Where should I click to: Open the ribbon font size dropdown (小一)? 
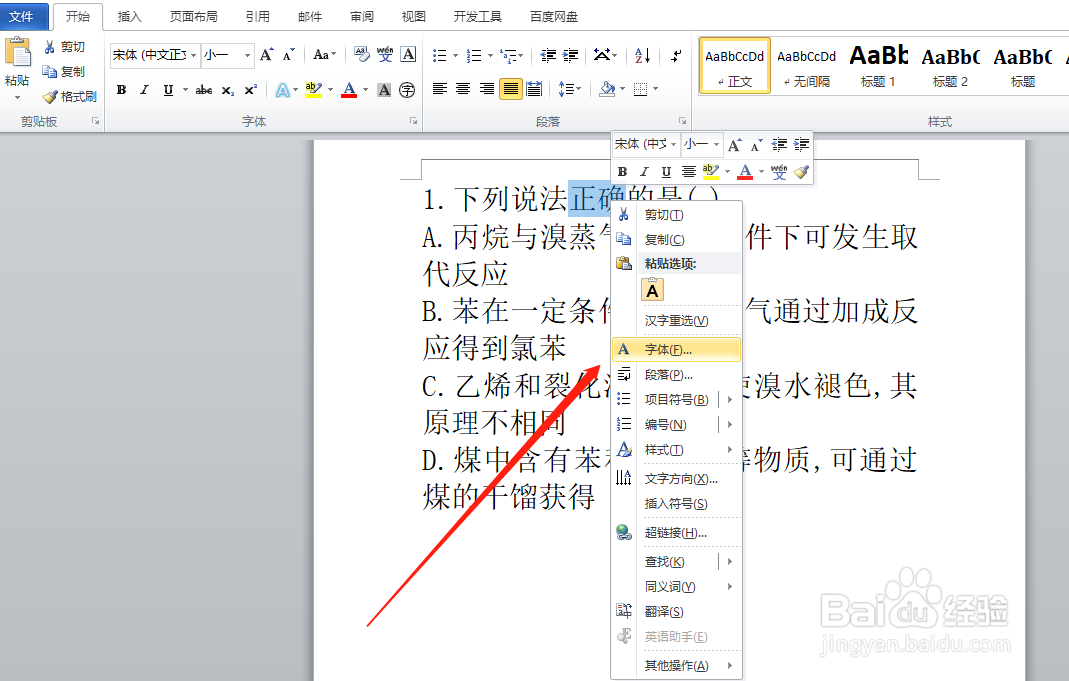pos(247,55)
